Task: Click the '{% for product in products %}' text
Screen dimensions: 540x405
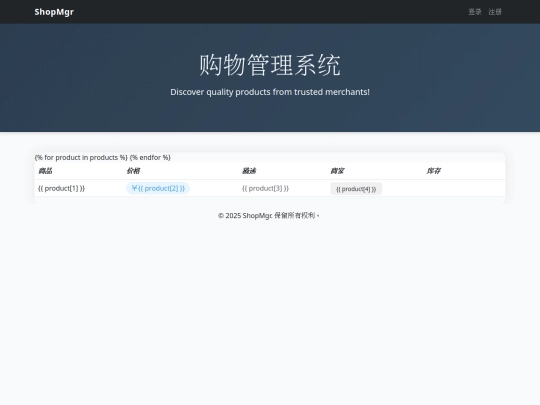Action: (x=81, y=157)
